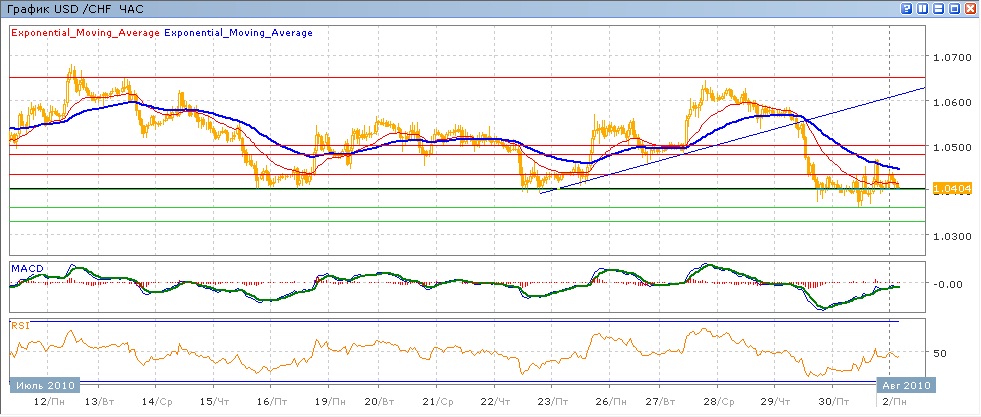Click the MACD indicator label
This screenshot has height=417, width=981.
pos(26,267)
